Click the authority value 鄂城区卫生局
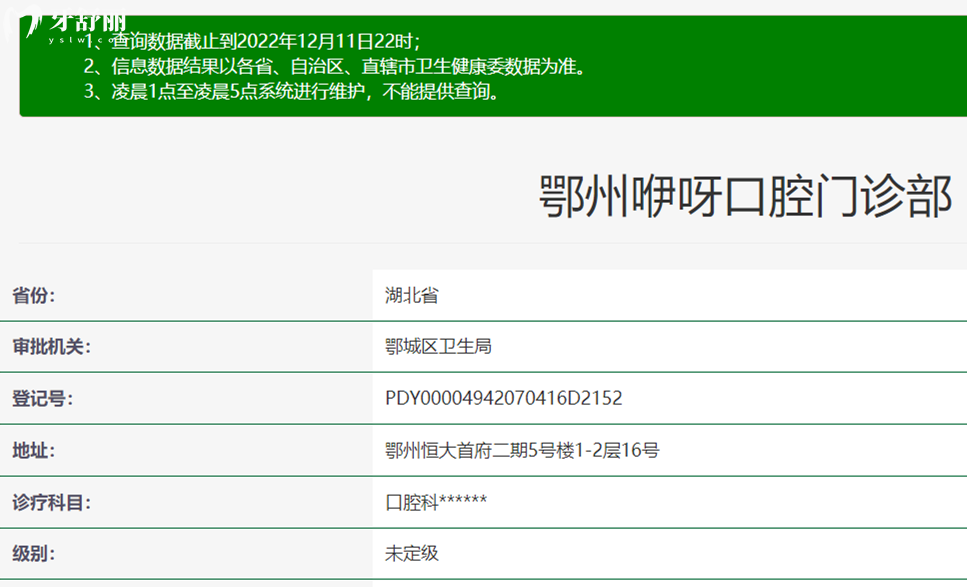967x587 pixels. pyautogui.click(x=438, y=347)
